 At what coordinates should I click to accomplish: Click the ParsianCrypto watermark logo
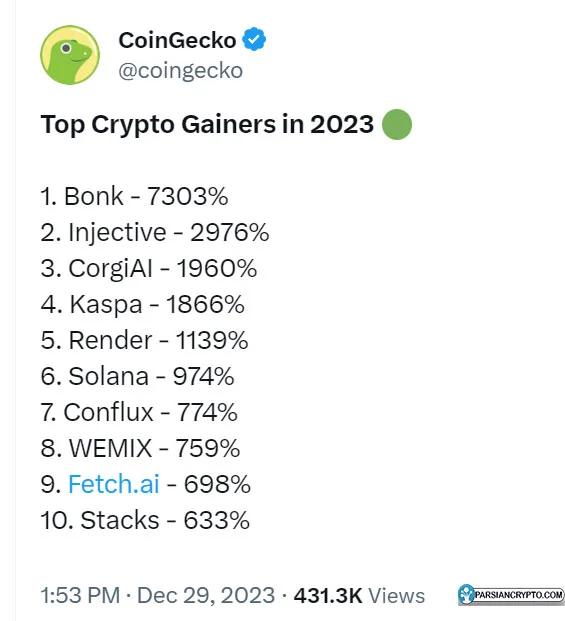[511, 595]
